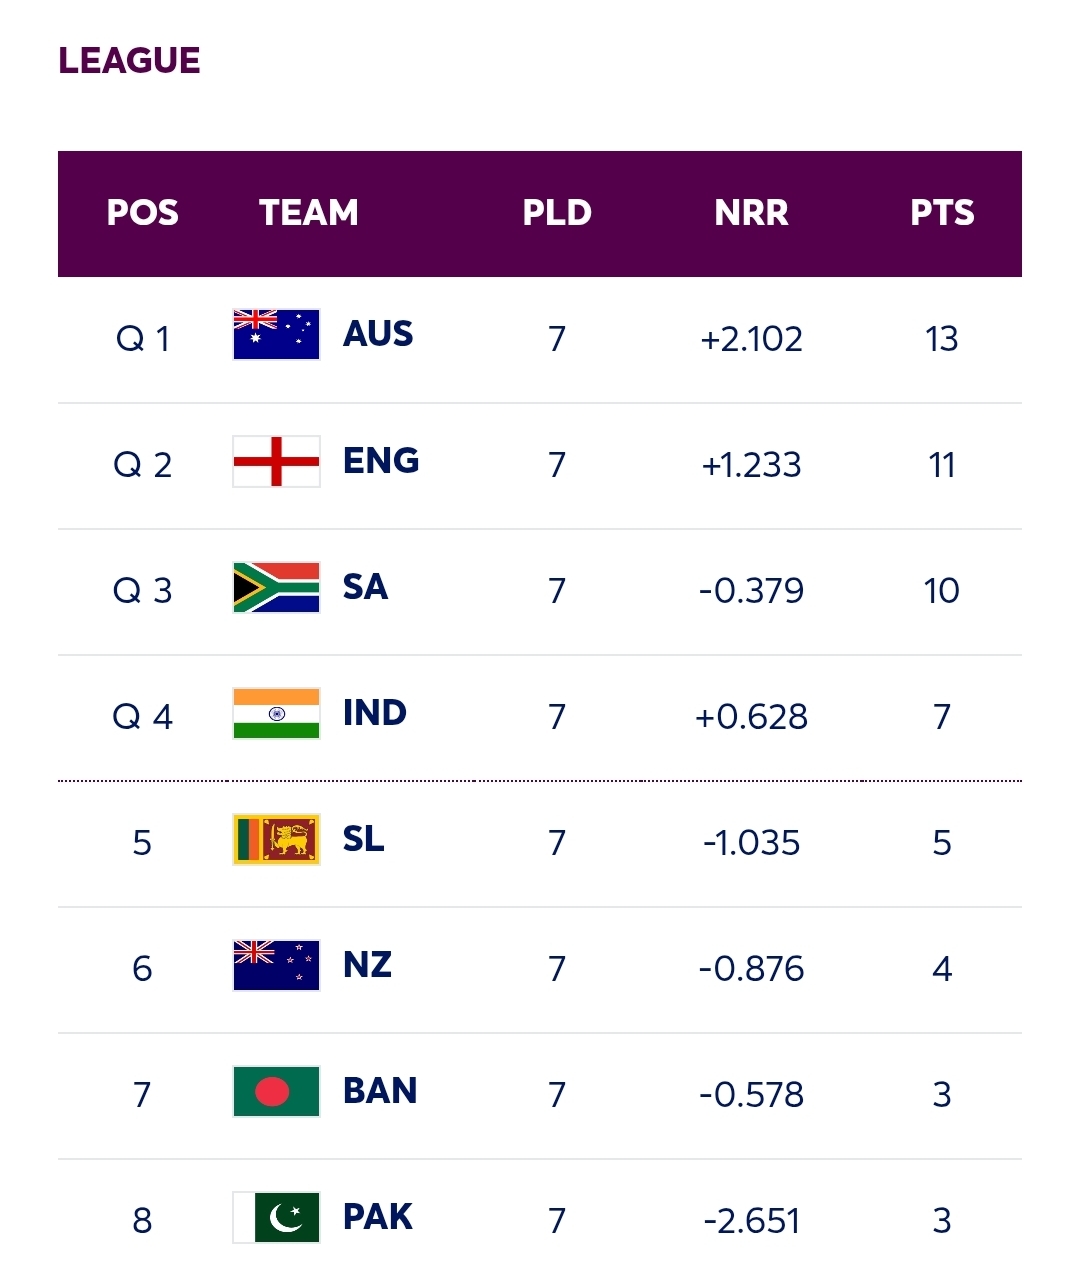Click the Pakistan flag icon
The image size is (1079, 1283).
276,1217
